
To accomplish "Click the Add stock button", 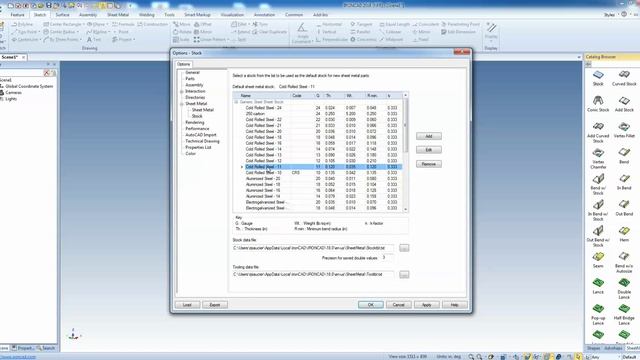I will pyautogui.click(x=429, y=136).
